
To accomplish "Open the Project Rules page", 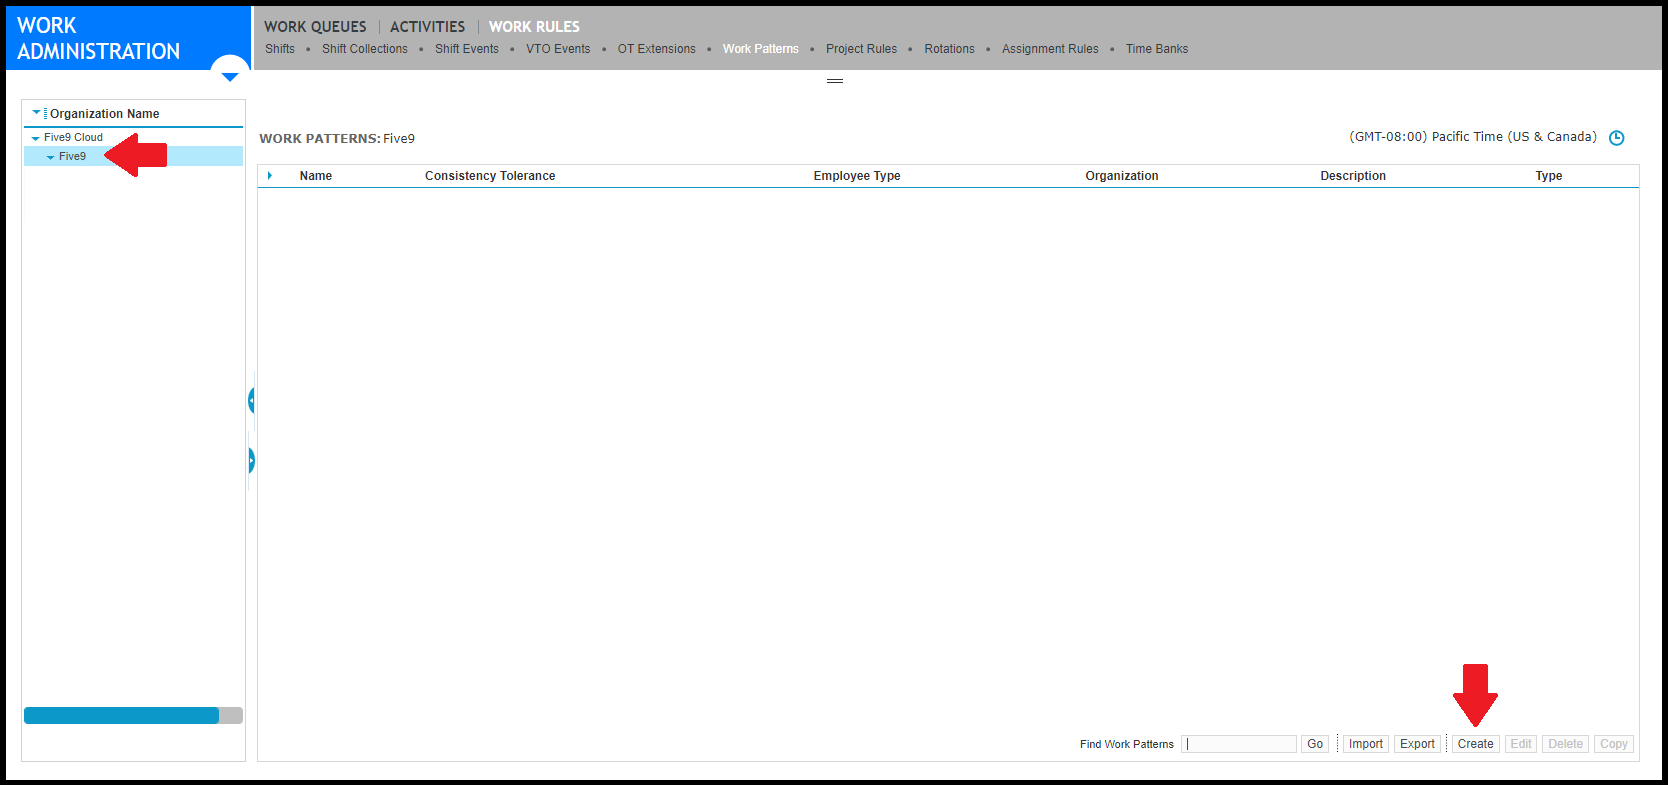I will coord(861,49).
